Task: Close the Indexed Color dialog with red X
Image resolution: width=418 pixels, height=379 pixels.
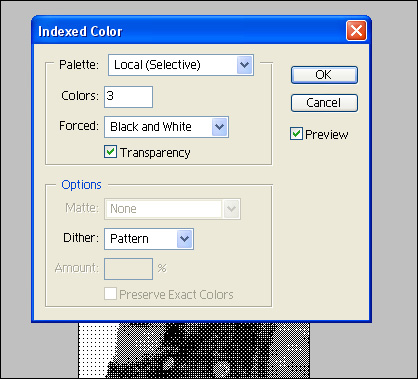Action: click(356, 31)
